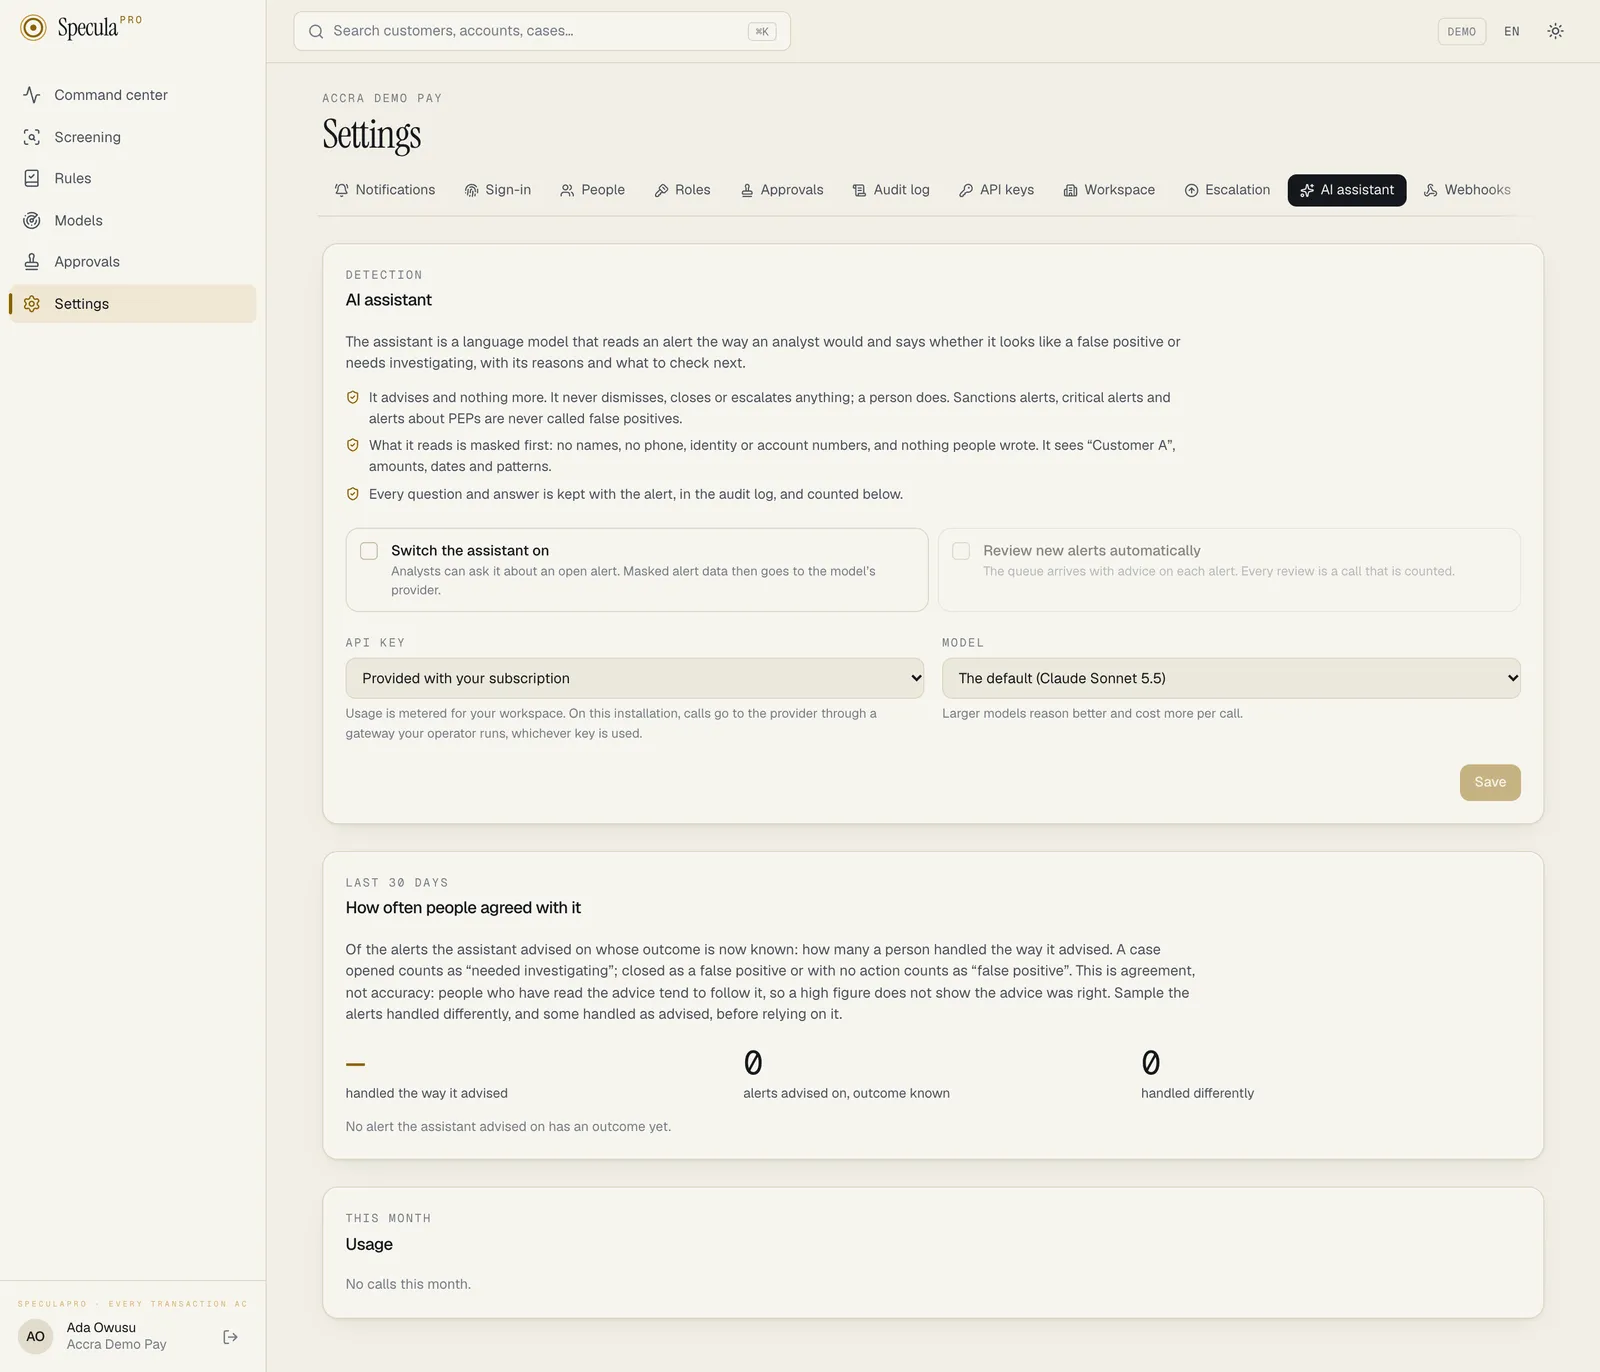The image size is (1600, 1372).
Task: Click the Save button
Action: click(1490, 783)
